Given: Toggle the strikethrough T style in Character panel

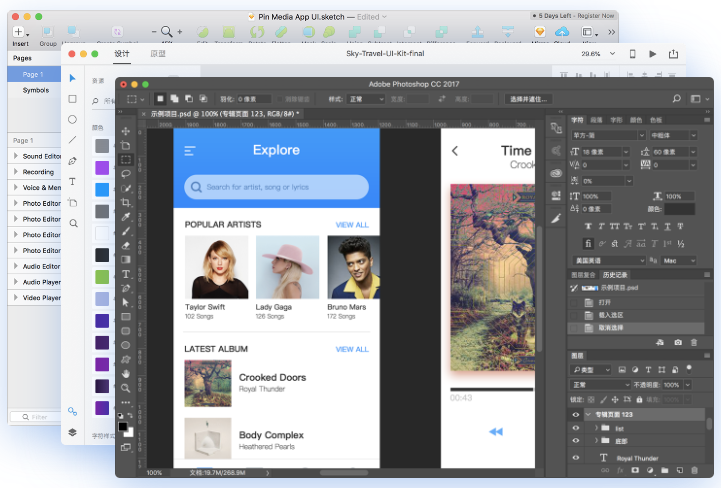Looking at the screenshot, I should coord(680,226).
